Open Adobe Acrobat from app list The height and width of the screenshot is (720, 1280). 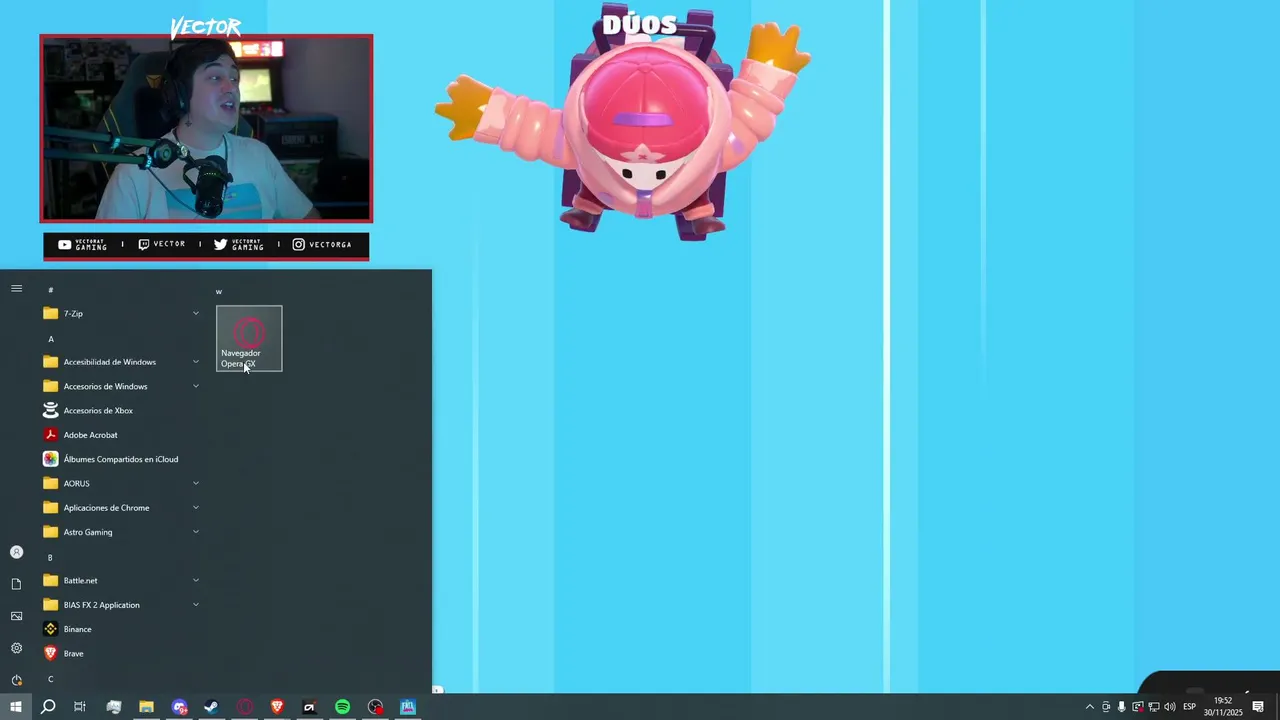(x=120, y=435)
